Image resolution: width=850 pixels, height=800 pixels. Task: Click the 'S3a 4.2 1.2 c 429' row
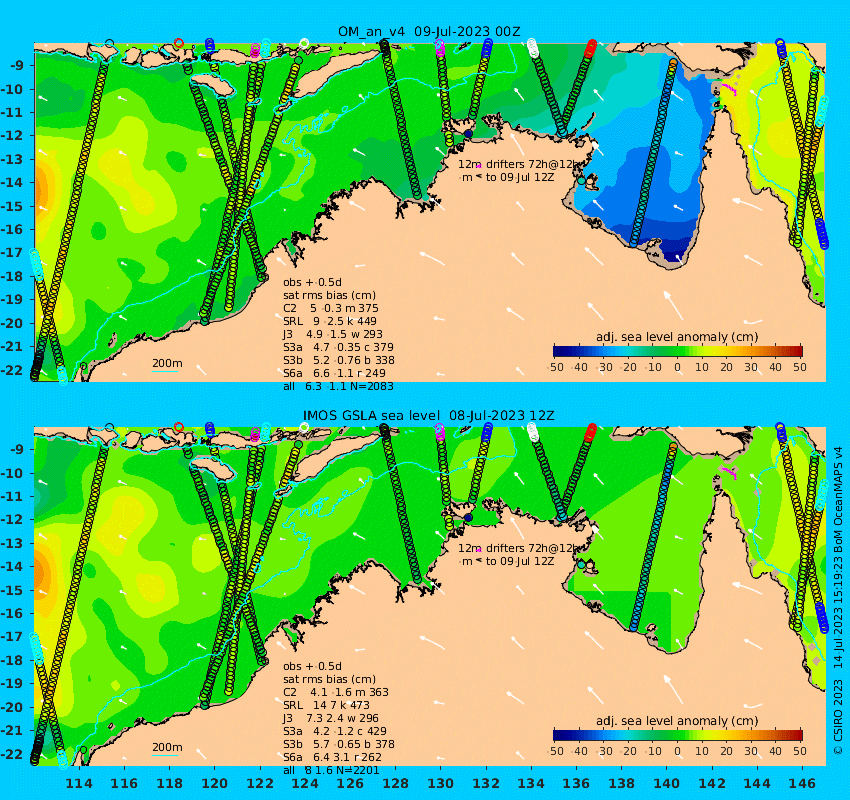coord(336,731)
